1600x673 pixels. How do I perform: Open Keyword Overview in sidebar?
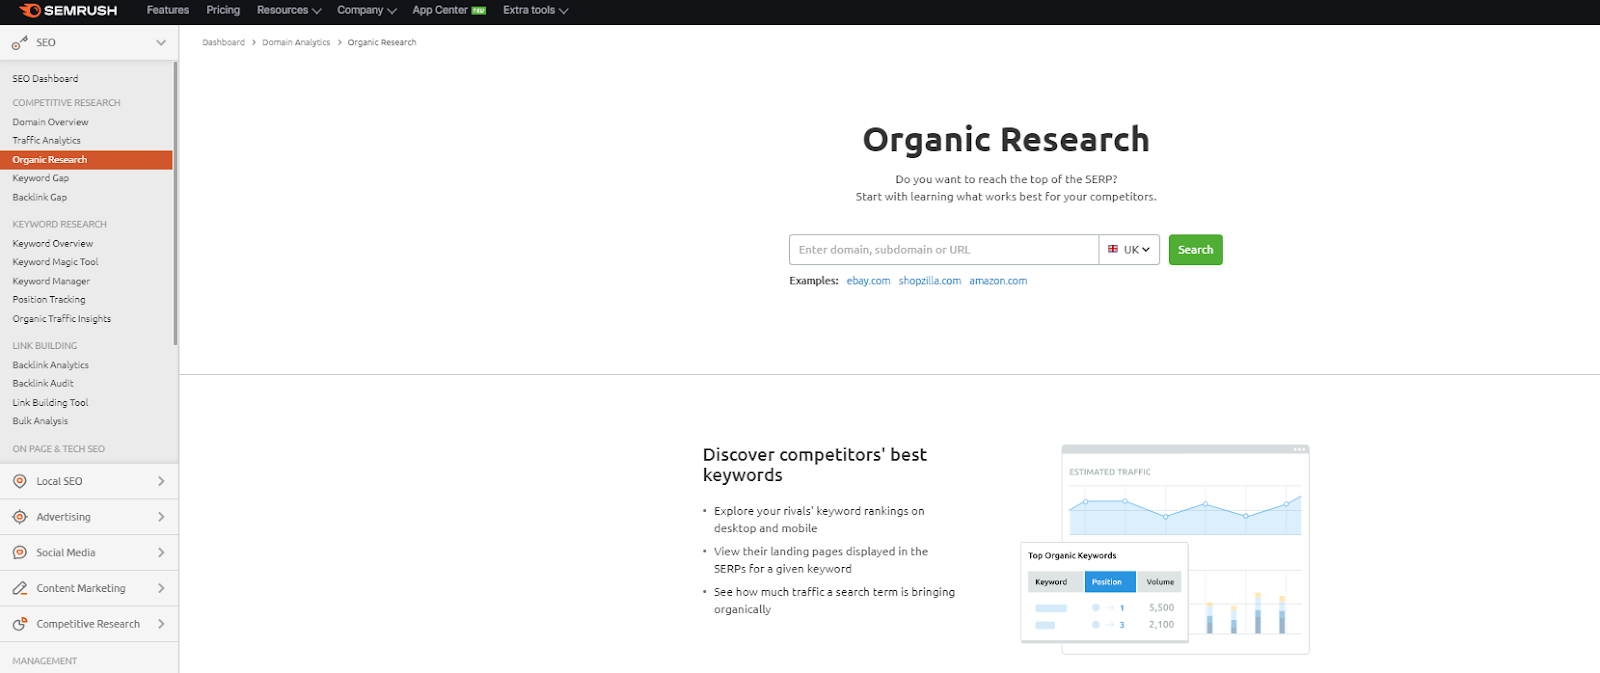(x=53, y=244)
